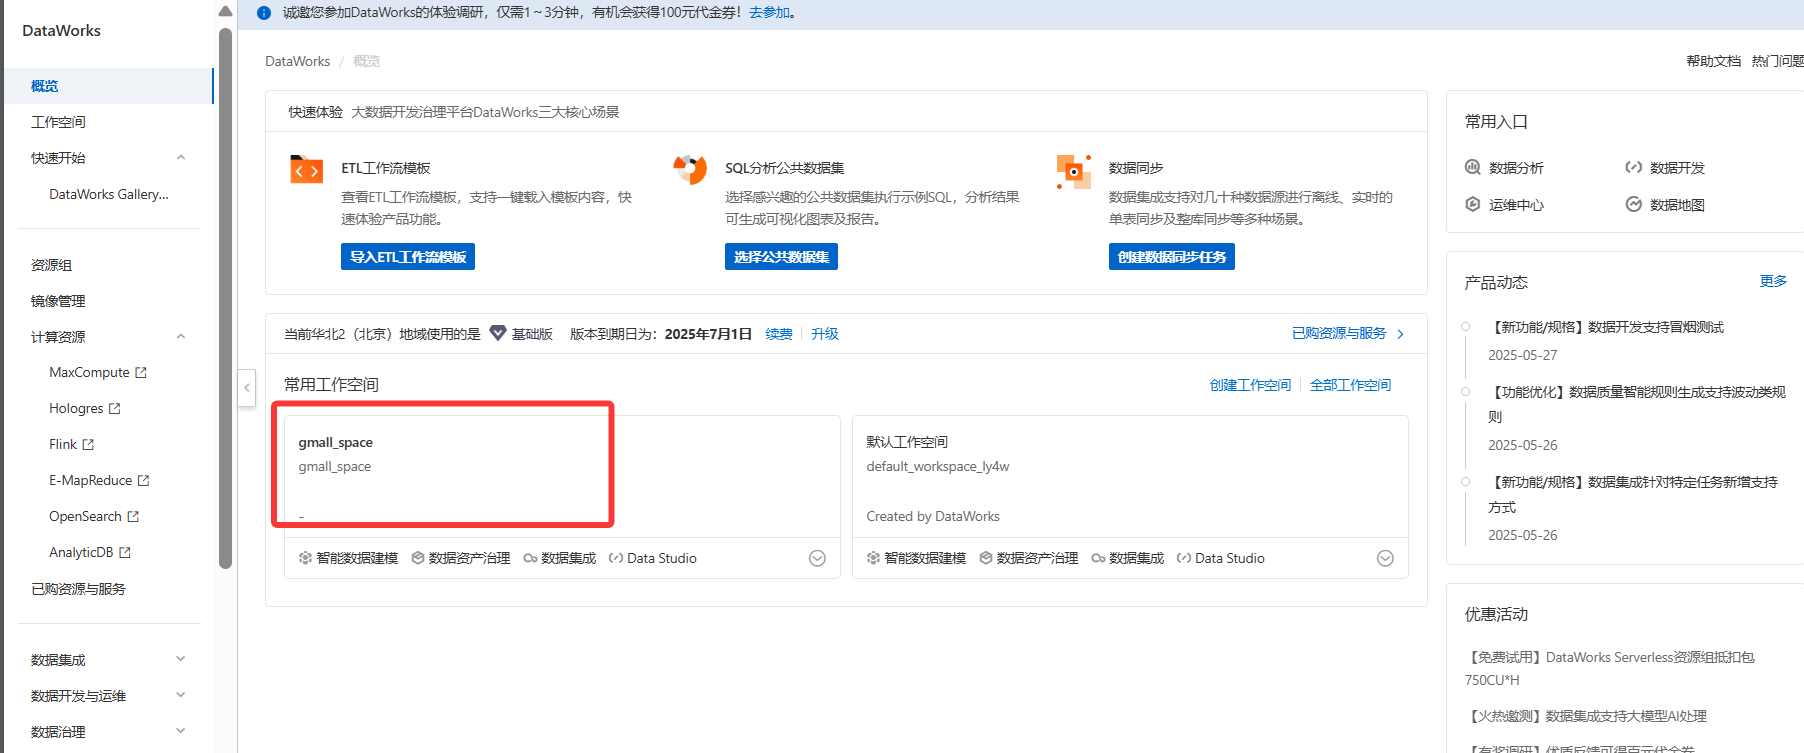Click the sidebar vertical scrollbar
Image resolution: width=1804 pixels, height=753 pixels.
click(x=225, y=298)
